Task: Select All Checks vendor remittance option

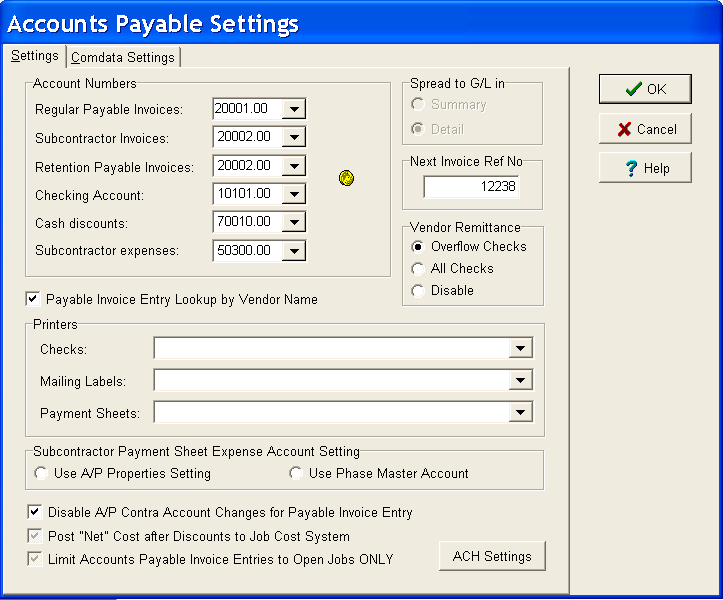Action: tap(418, 268)
